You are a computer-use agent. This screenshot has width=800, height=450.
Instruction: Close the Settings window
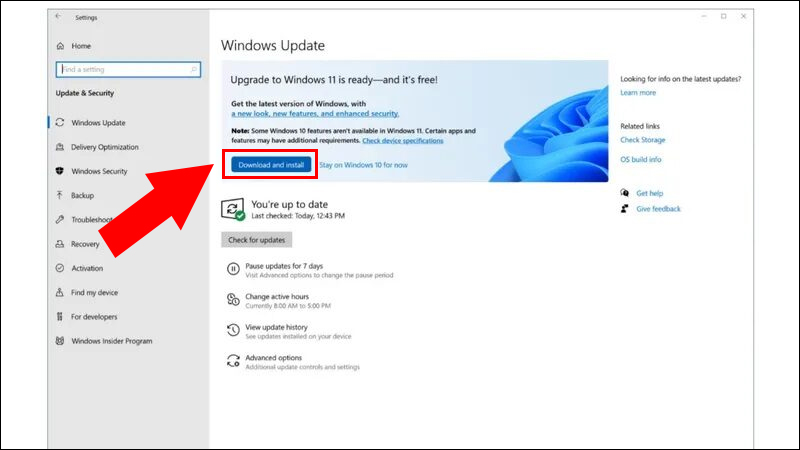(x=743, y=16)
